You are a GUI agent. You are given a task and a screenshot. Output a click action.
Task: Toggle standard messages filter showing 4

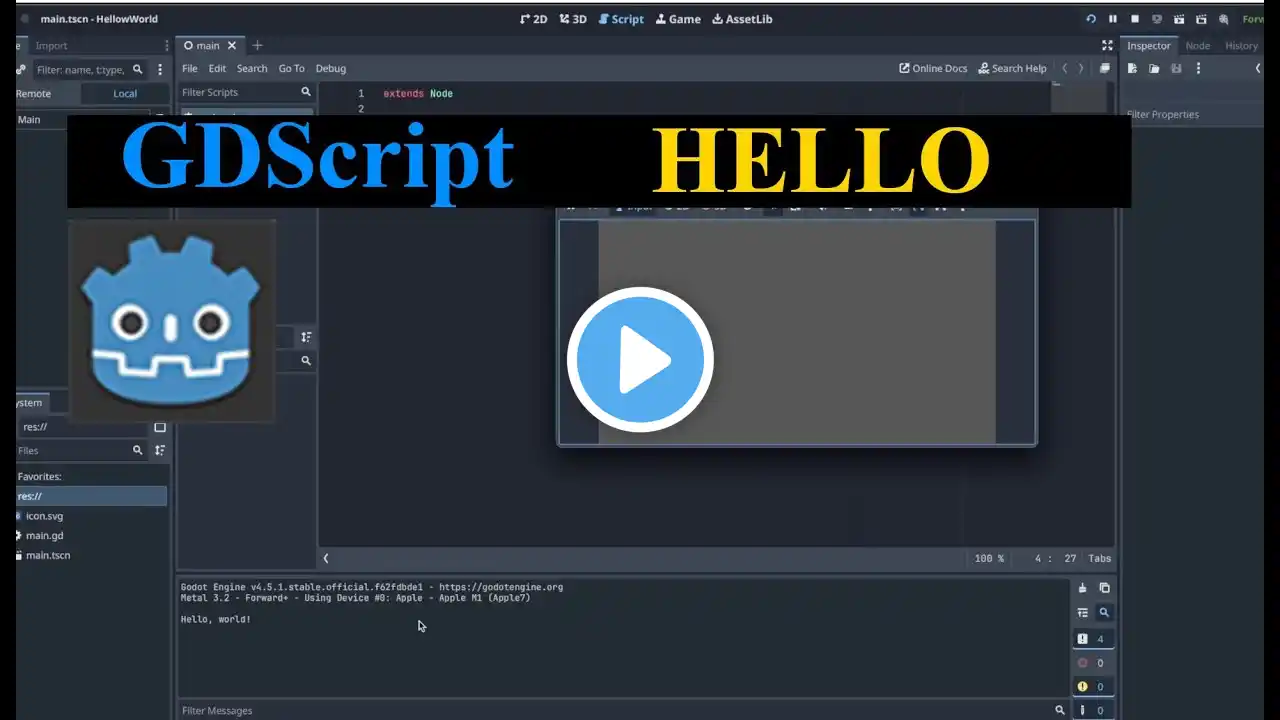(x=1092, y=639)
